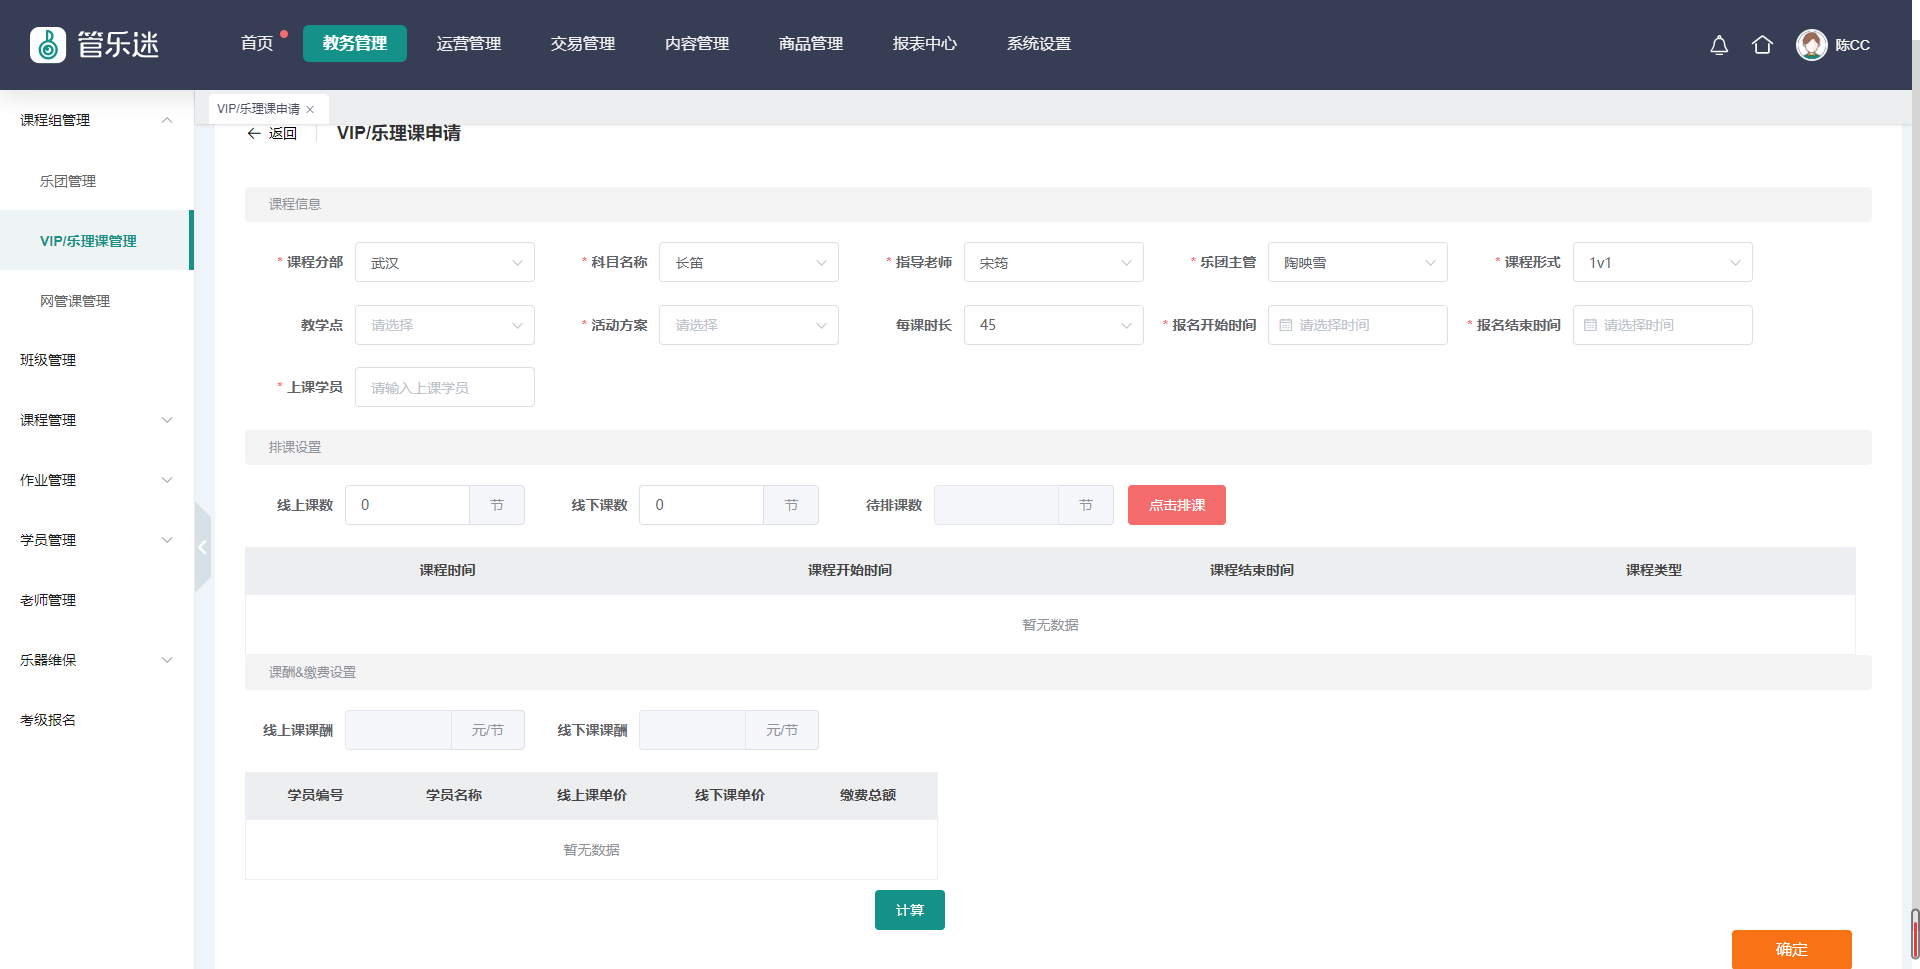1920x969 pixels.
Task: Open 报名结束时间 date picker
Action: (x=1662, y=325)
